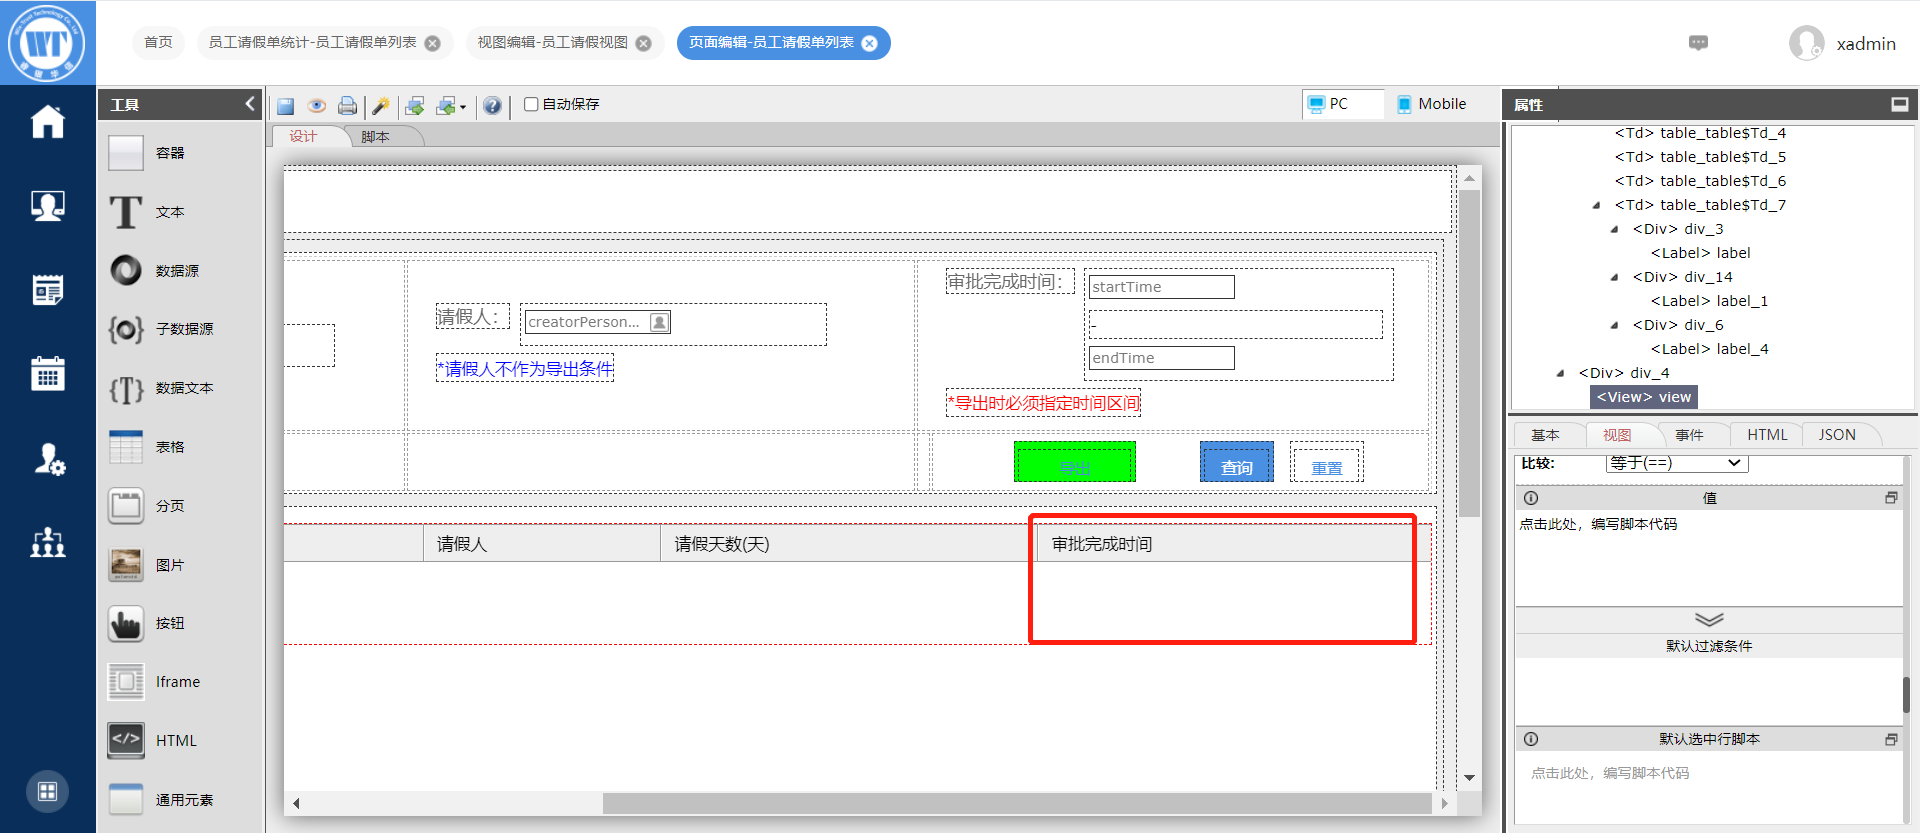Open the 基本 properties tab
The width and height of the screenshot is (1920, 833).
click(x=1545, y=435)
